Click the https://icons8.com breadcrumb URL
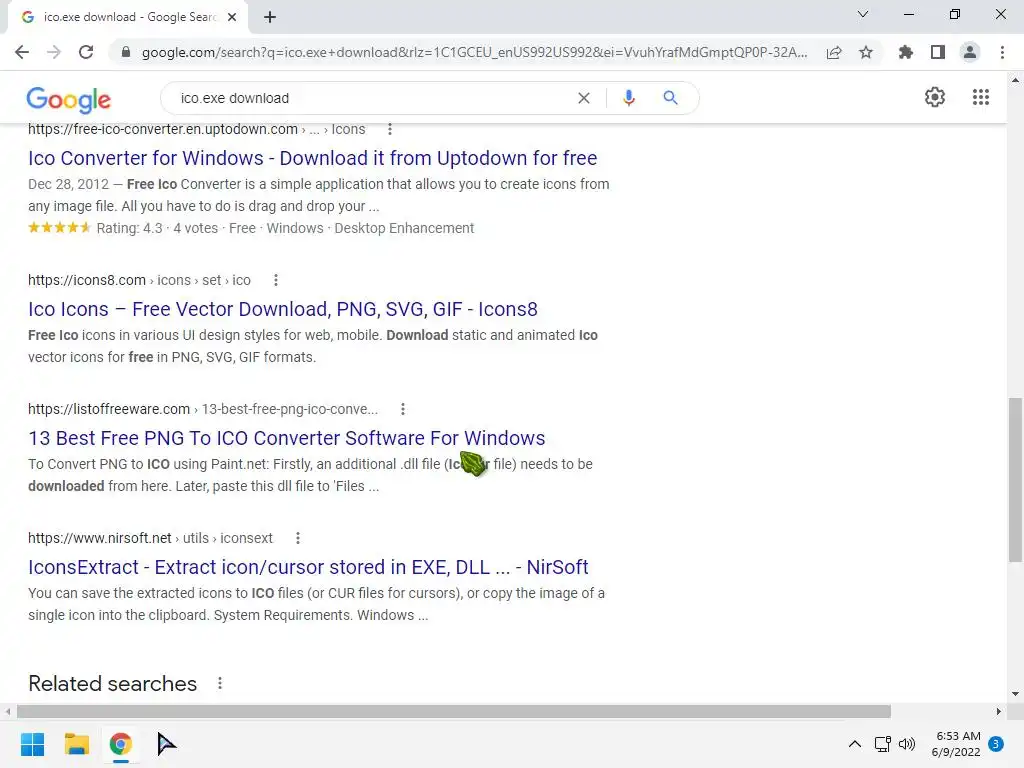1024x768 pixels. pos(87,280)
